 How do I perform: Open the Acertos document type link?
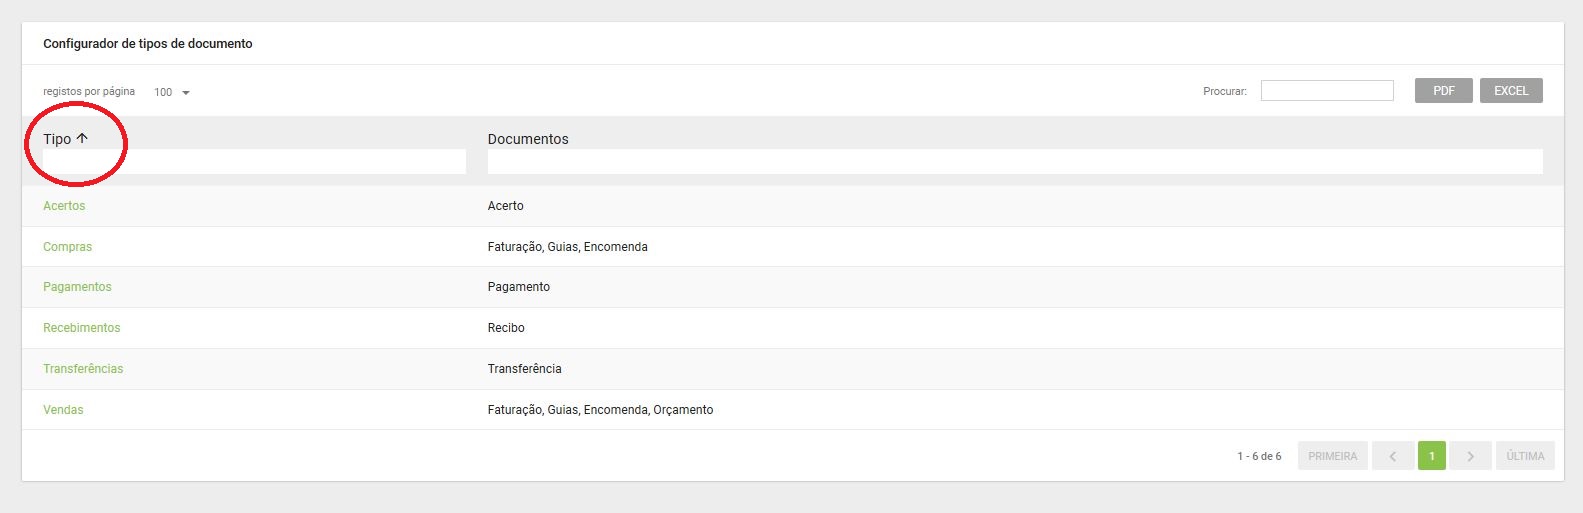click(64, 206)
